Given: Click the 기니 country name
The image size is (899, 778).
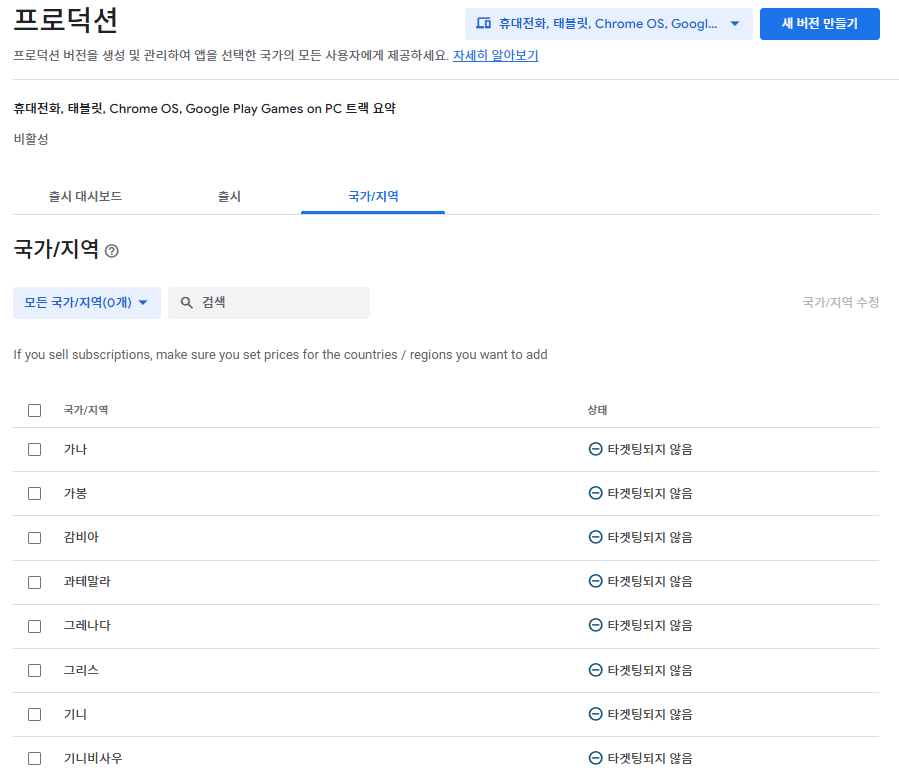Looking at the screenshot, I should point(75,714).
